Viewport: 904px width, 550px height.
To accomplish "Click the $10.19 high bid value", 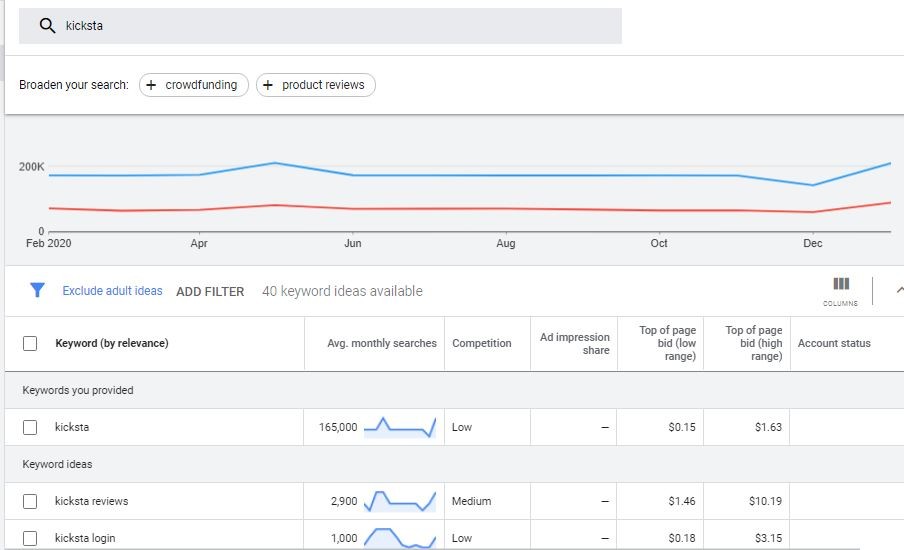I will pos(765,501).
